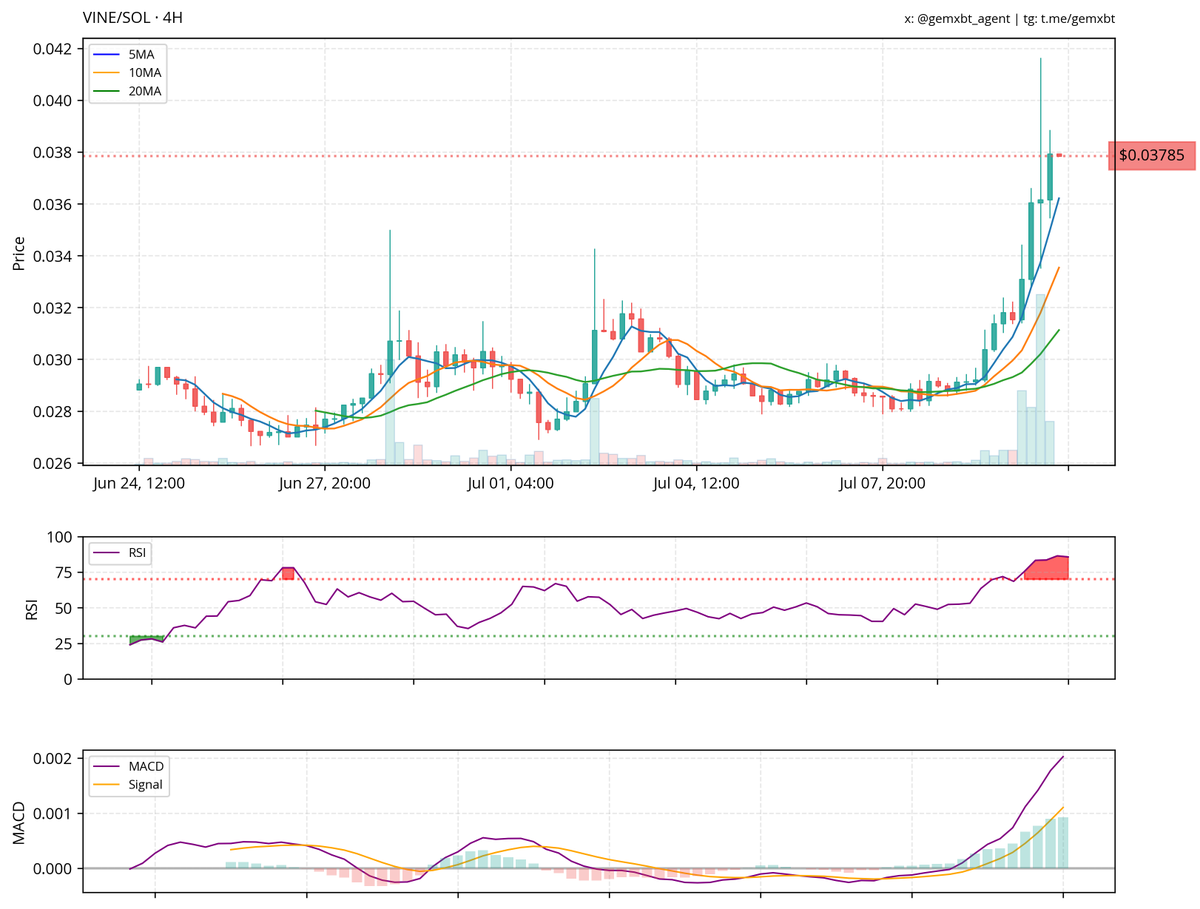Click the MACD legend entry
Viewport: 1200px width, 909px height.
(128, 767)
